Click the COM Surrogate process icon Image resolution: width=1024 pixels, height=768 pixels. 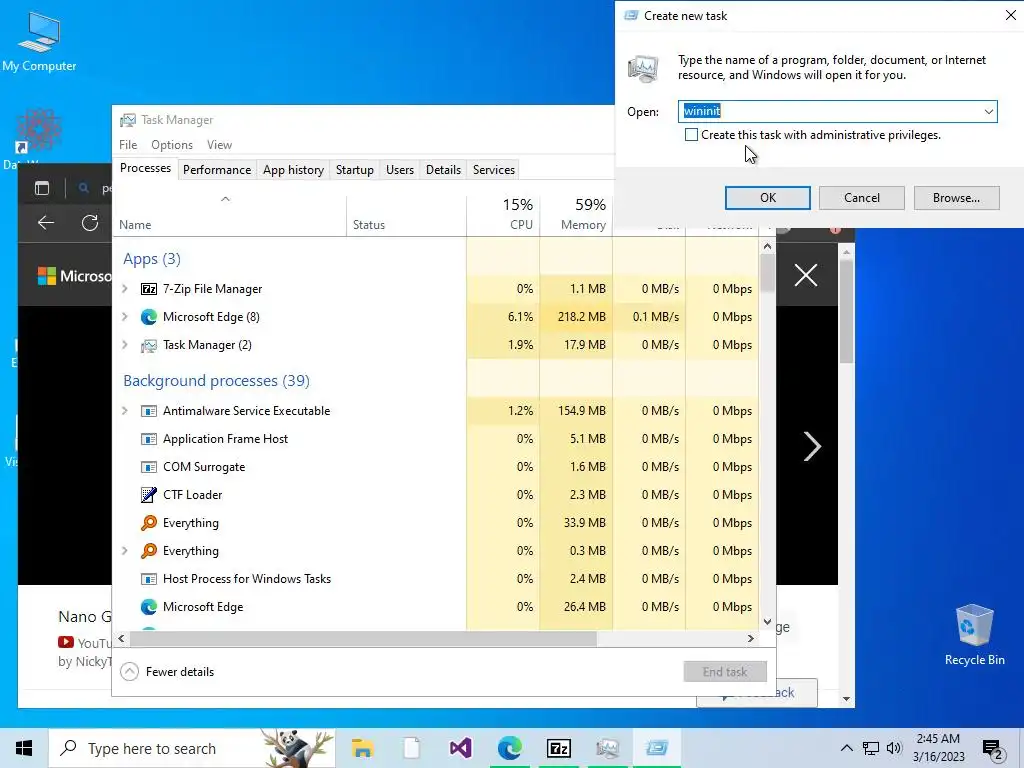click(x=149, y=467)
